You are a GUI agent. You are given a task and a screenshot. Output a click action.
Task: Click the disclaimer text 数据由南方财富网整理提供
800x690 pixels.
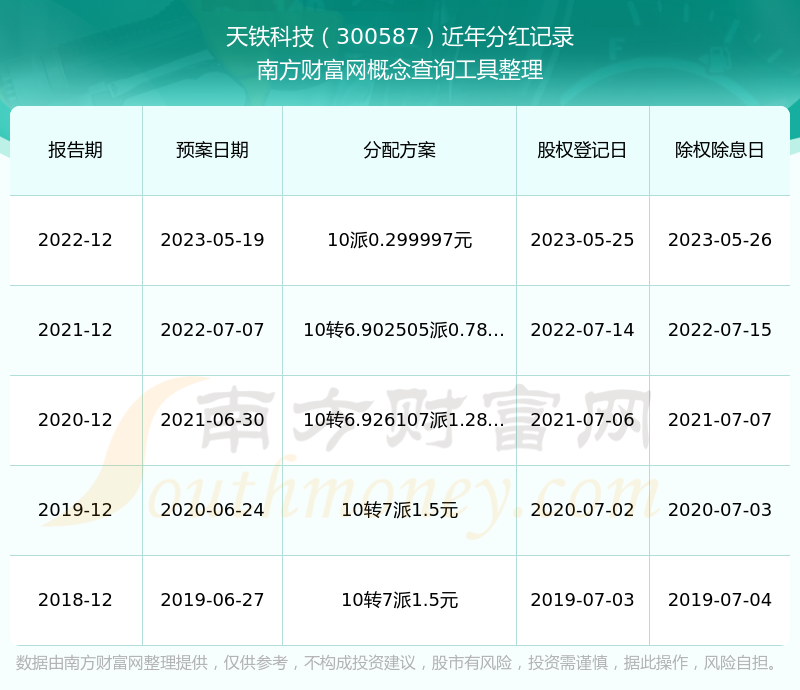[x=112, y=662]
